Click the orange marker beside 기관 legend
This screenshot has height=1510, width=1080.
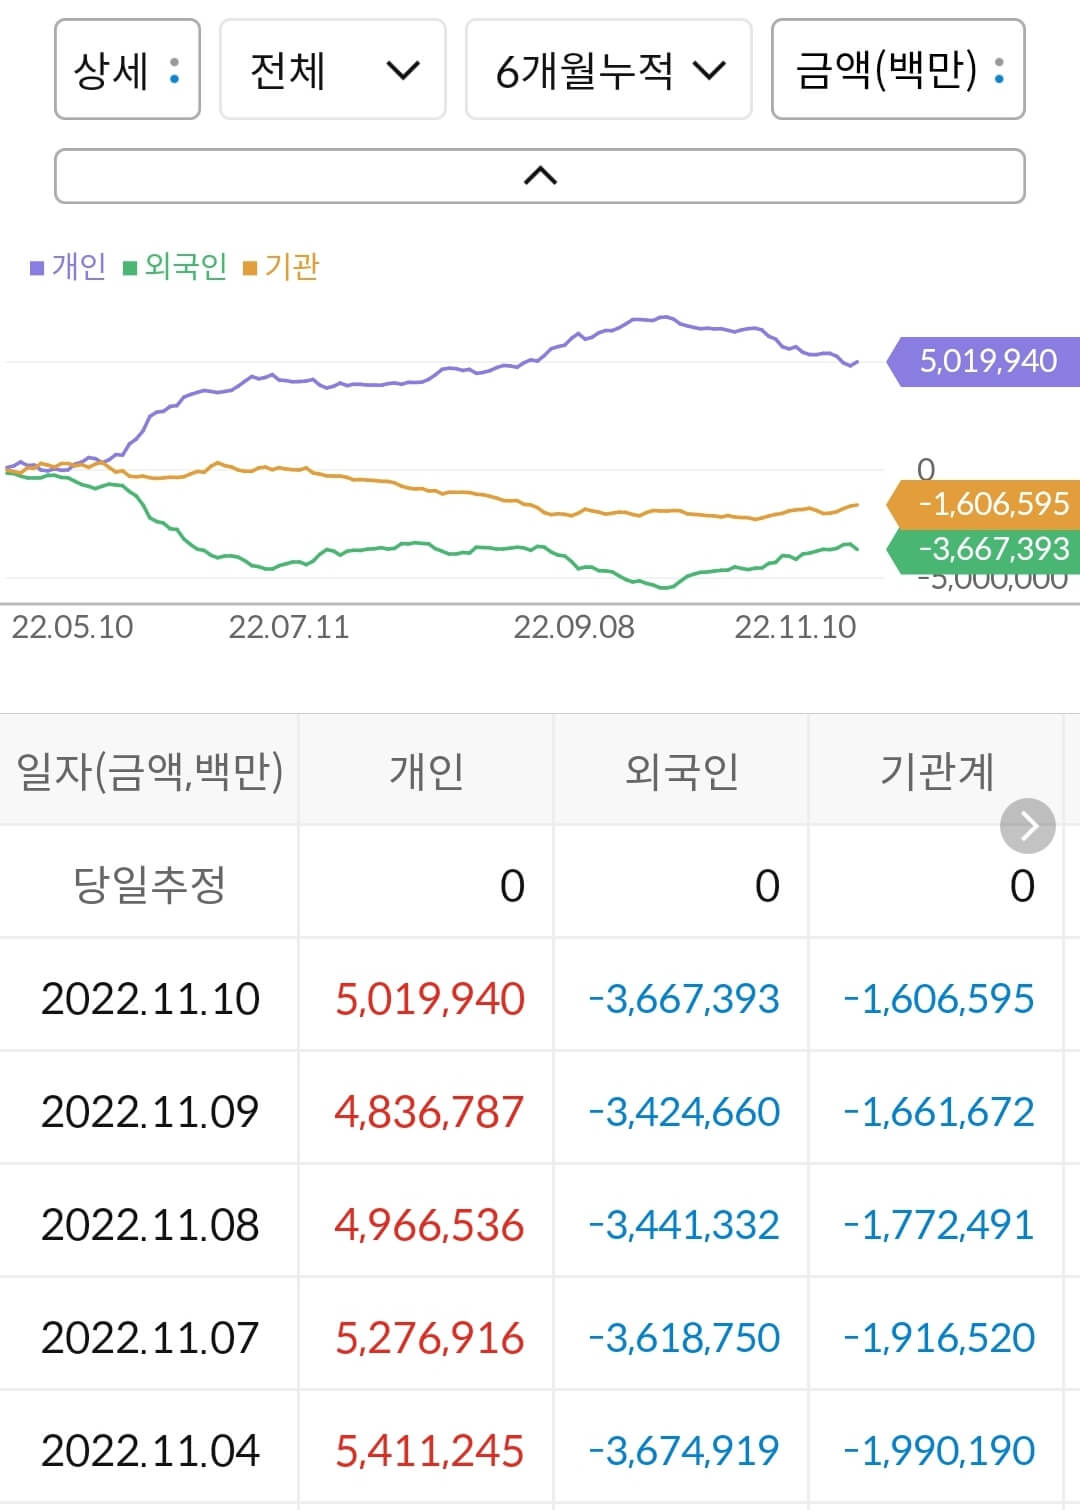253,267
